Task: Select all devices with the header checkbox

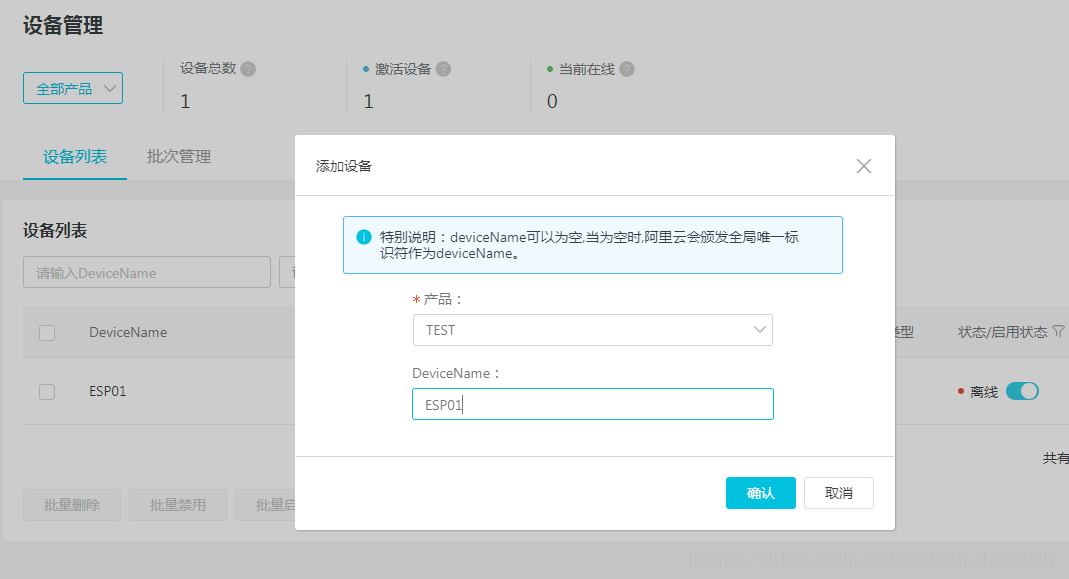Action: 46,332
